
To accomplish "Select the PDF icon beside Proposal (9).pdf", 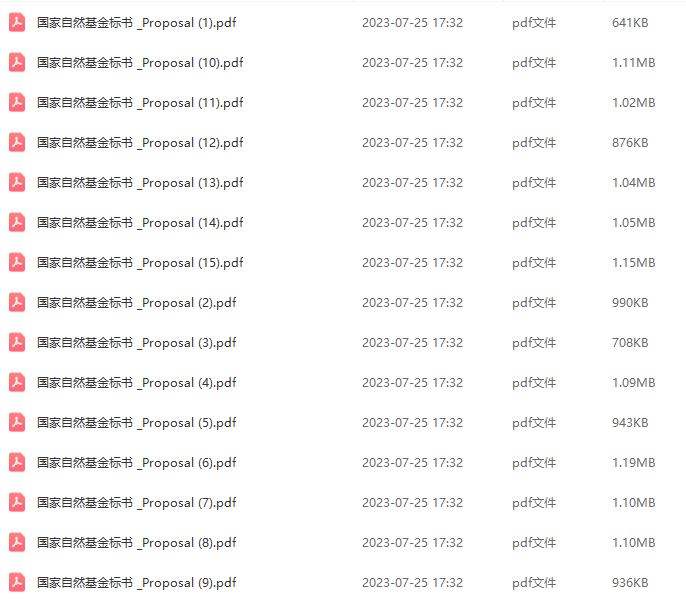I will [17, 583].
